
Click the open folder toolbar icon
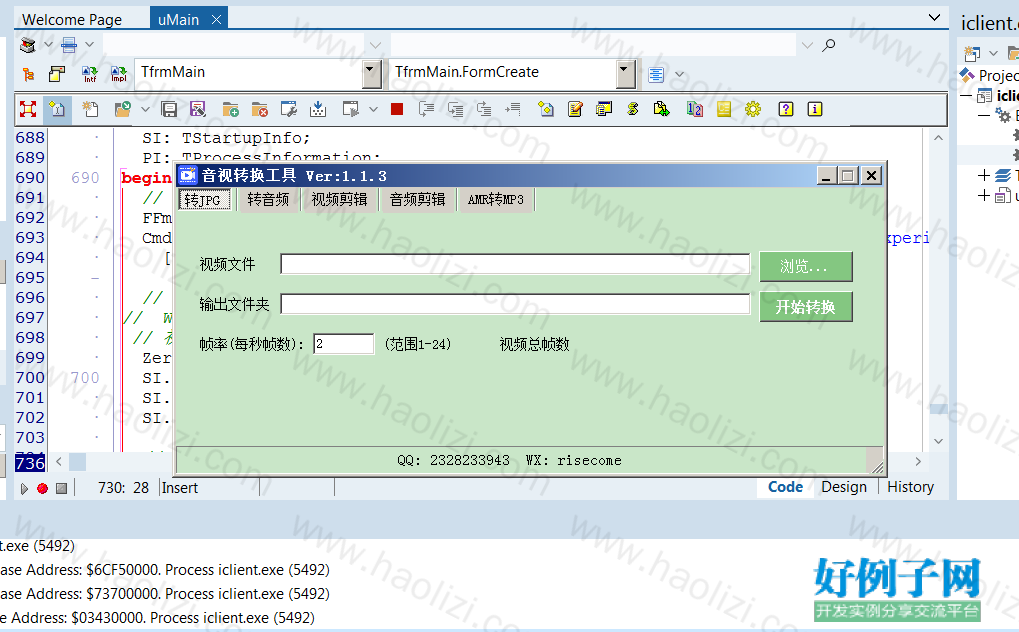tap(122, 109)
